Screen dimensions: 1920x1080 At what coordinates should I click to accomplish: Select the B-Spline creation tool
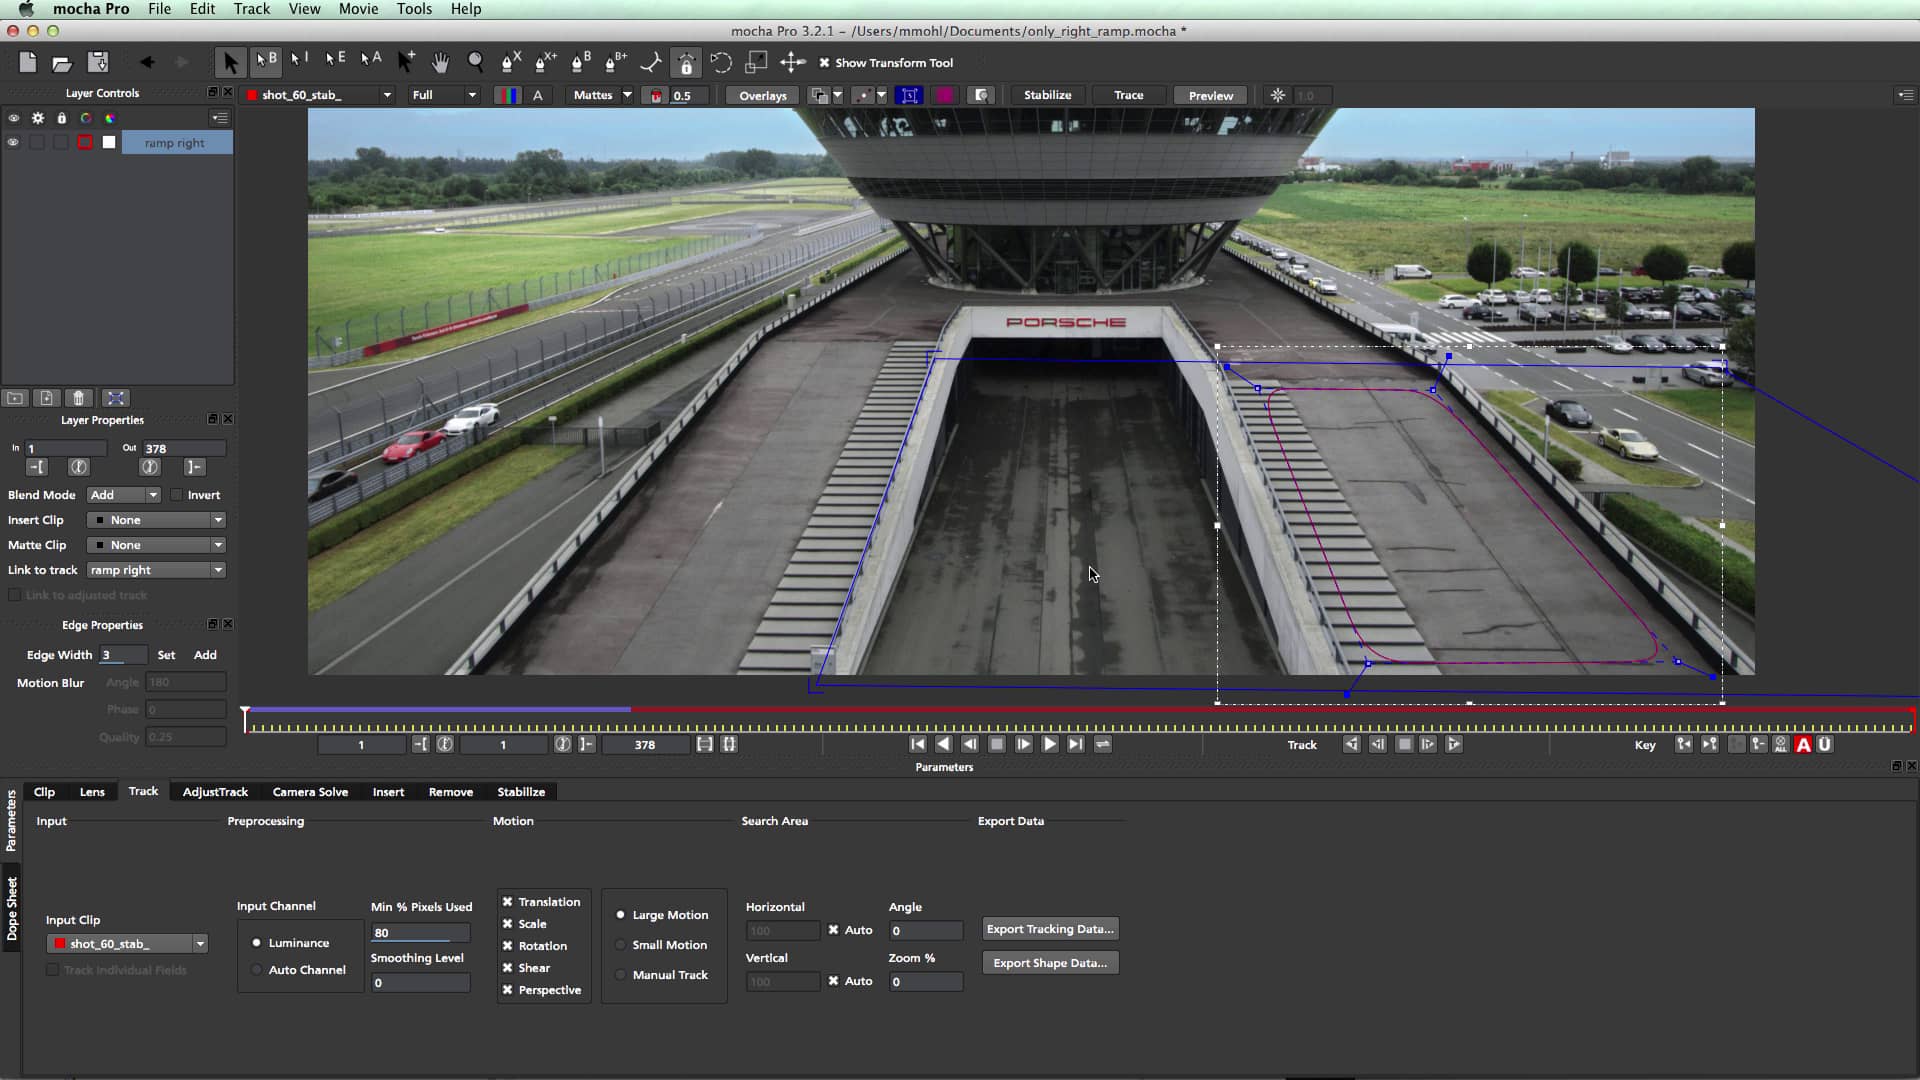point(580,62)
